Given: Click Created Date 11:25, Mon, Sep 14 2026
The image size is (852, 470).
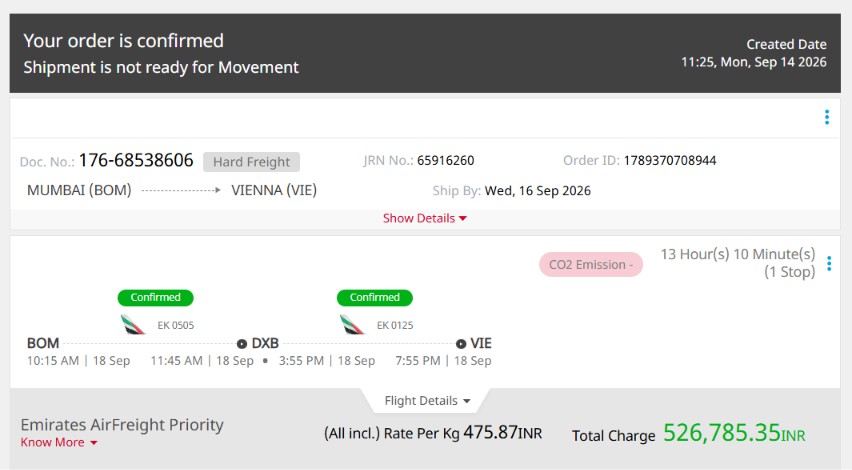Looking at the screenshot, I should (x=754, y=62).
